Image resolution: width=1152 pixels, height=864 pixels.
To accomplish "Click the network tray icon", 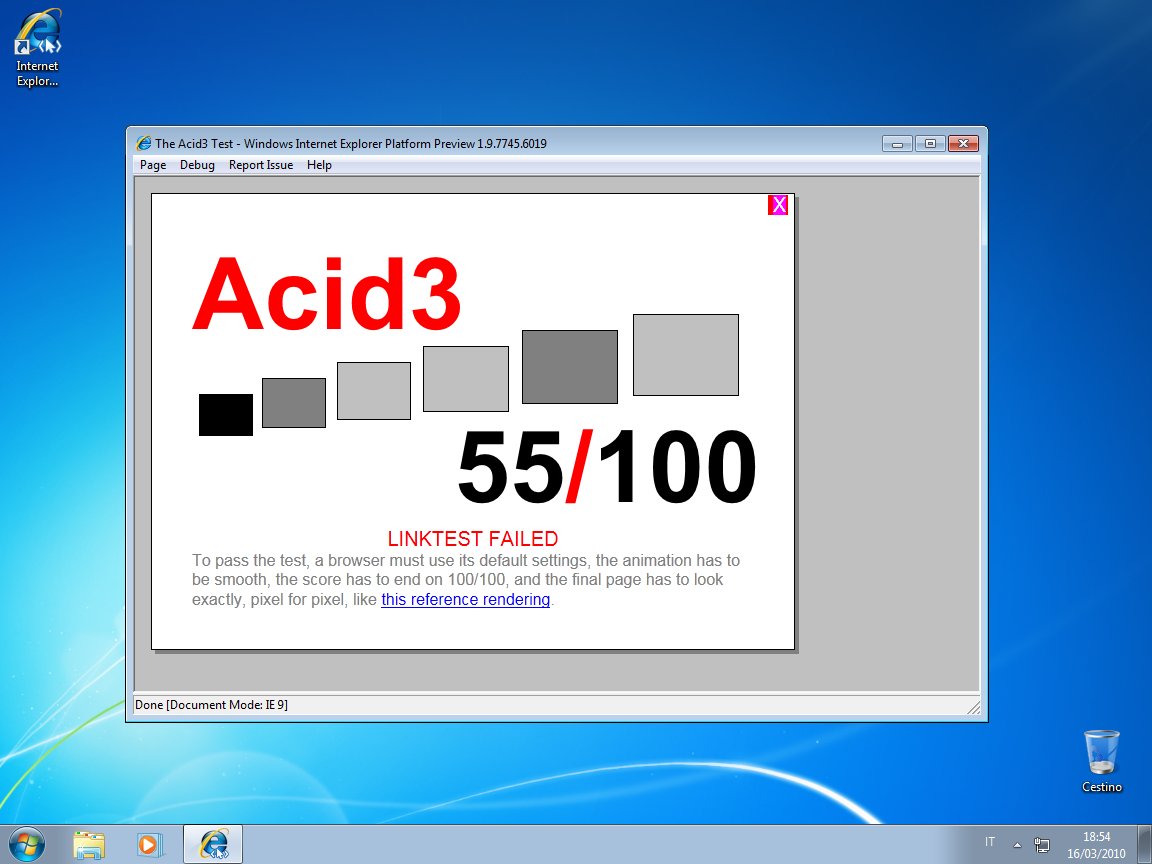I will pyautogui.click(x=1041, y=845).
